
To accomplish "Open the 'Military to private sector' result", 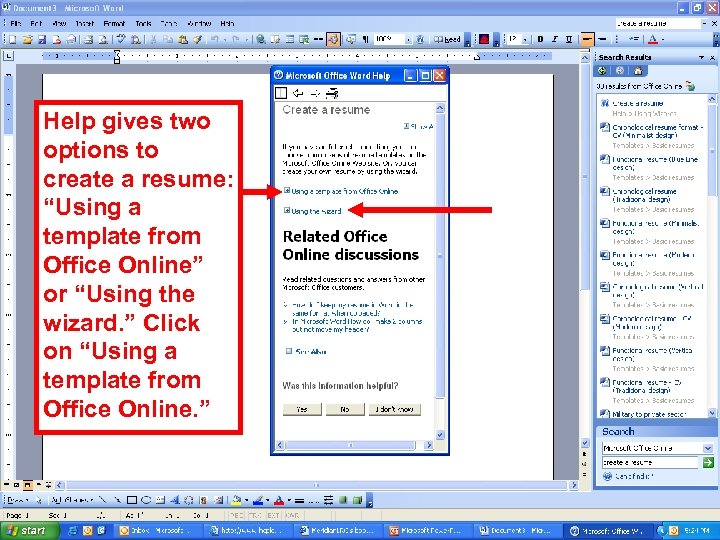I will point(649,414).
